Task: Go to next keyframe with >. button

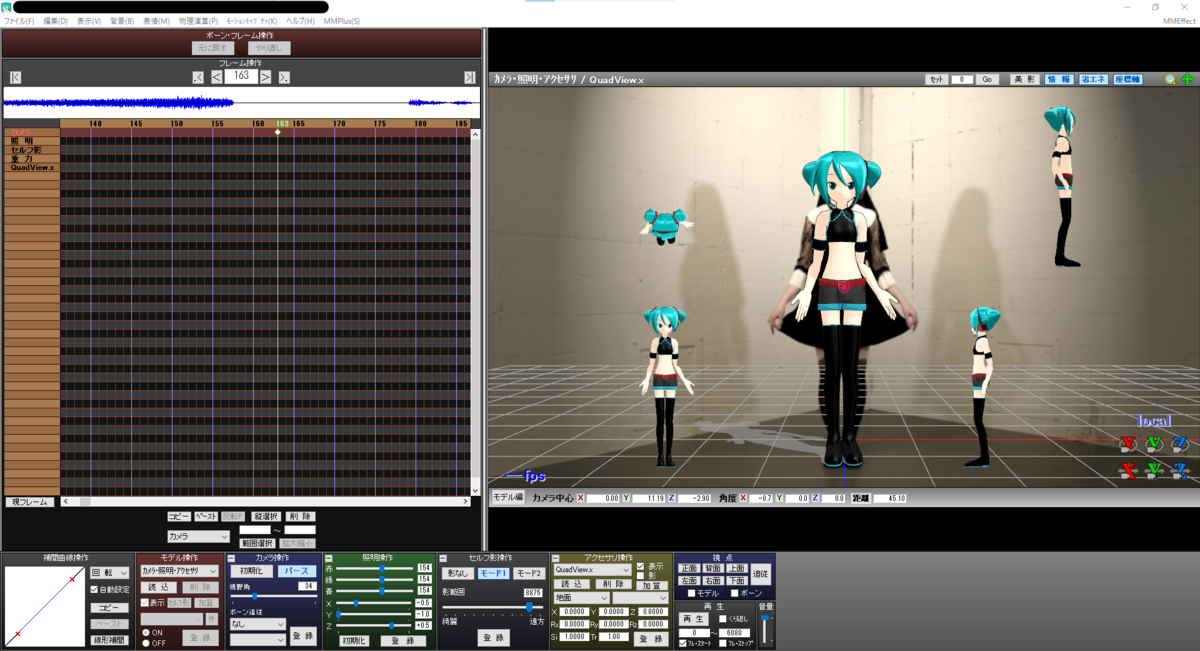Action: click(284, 77)
